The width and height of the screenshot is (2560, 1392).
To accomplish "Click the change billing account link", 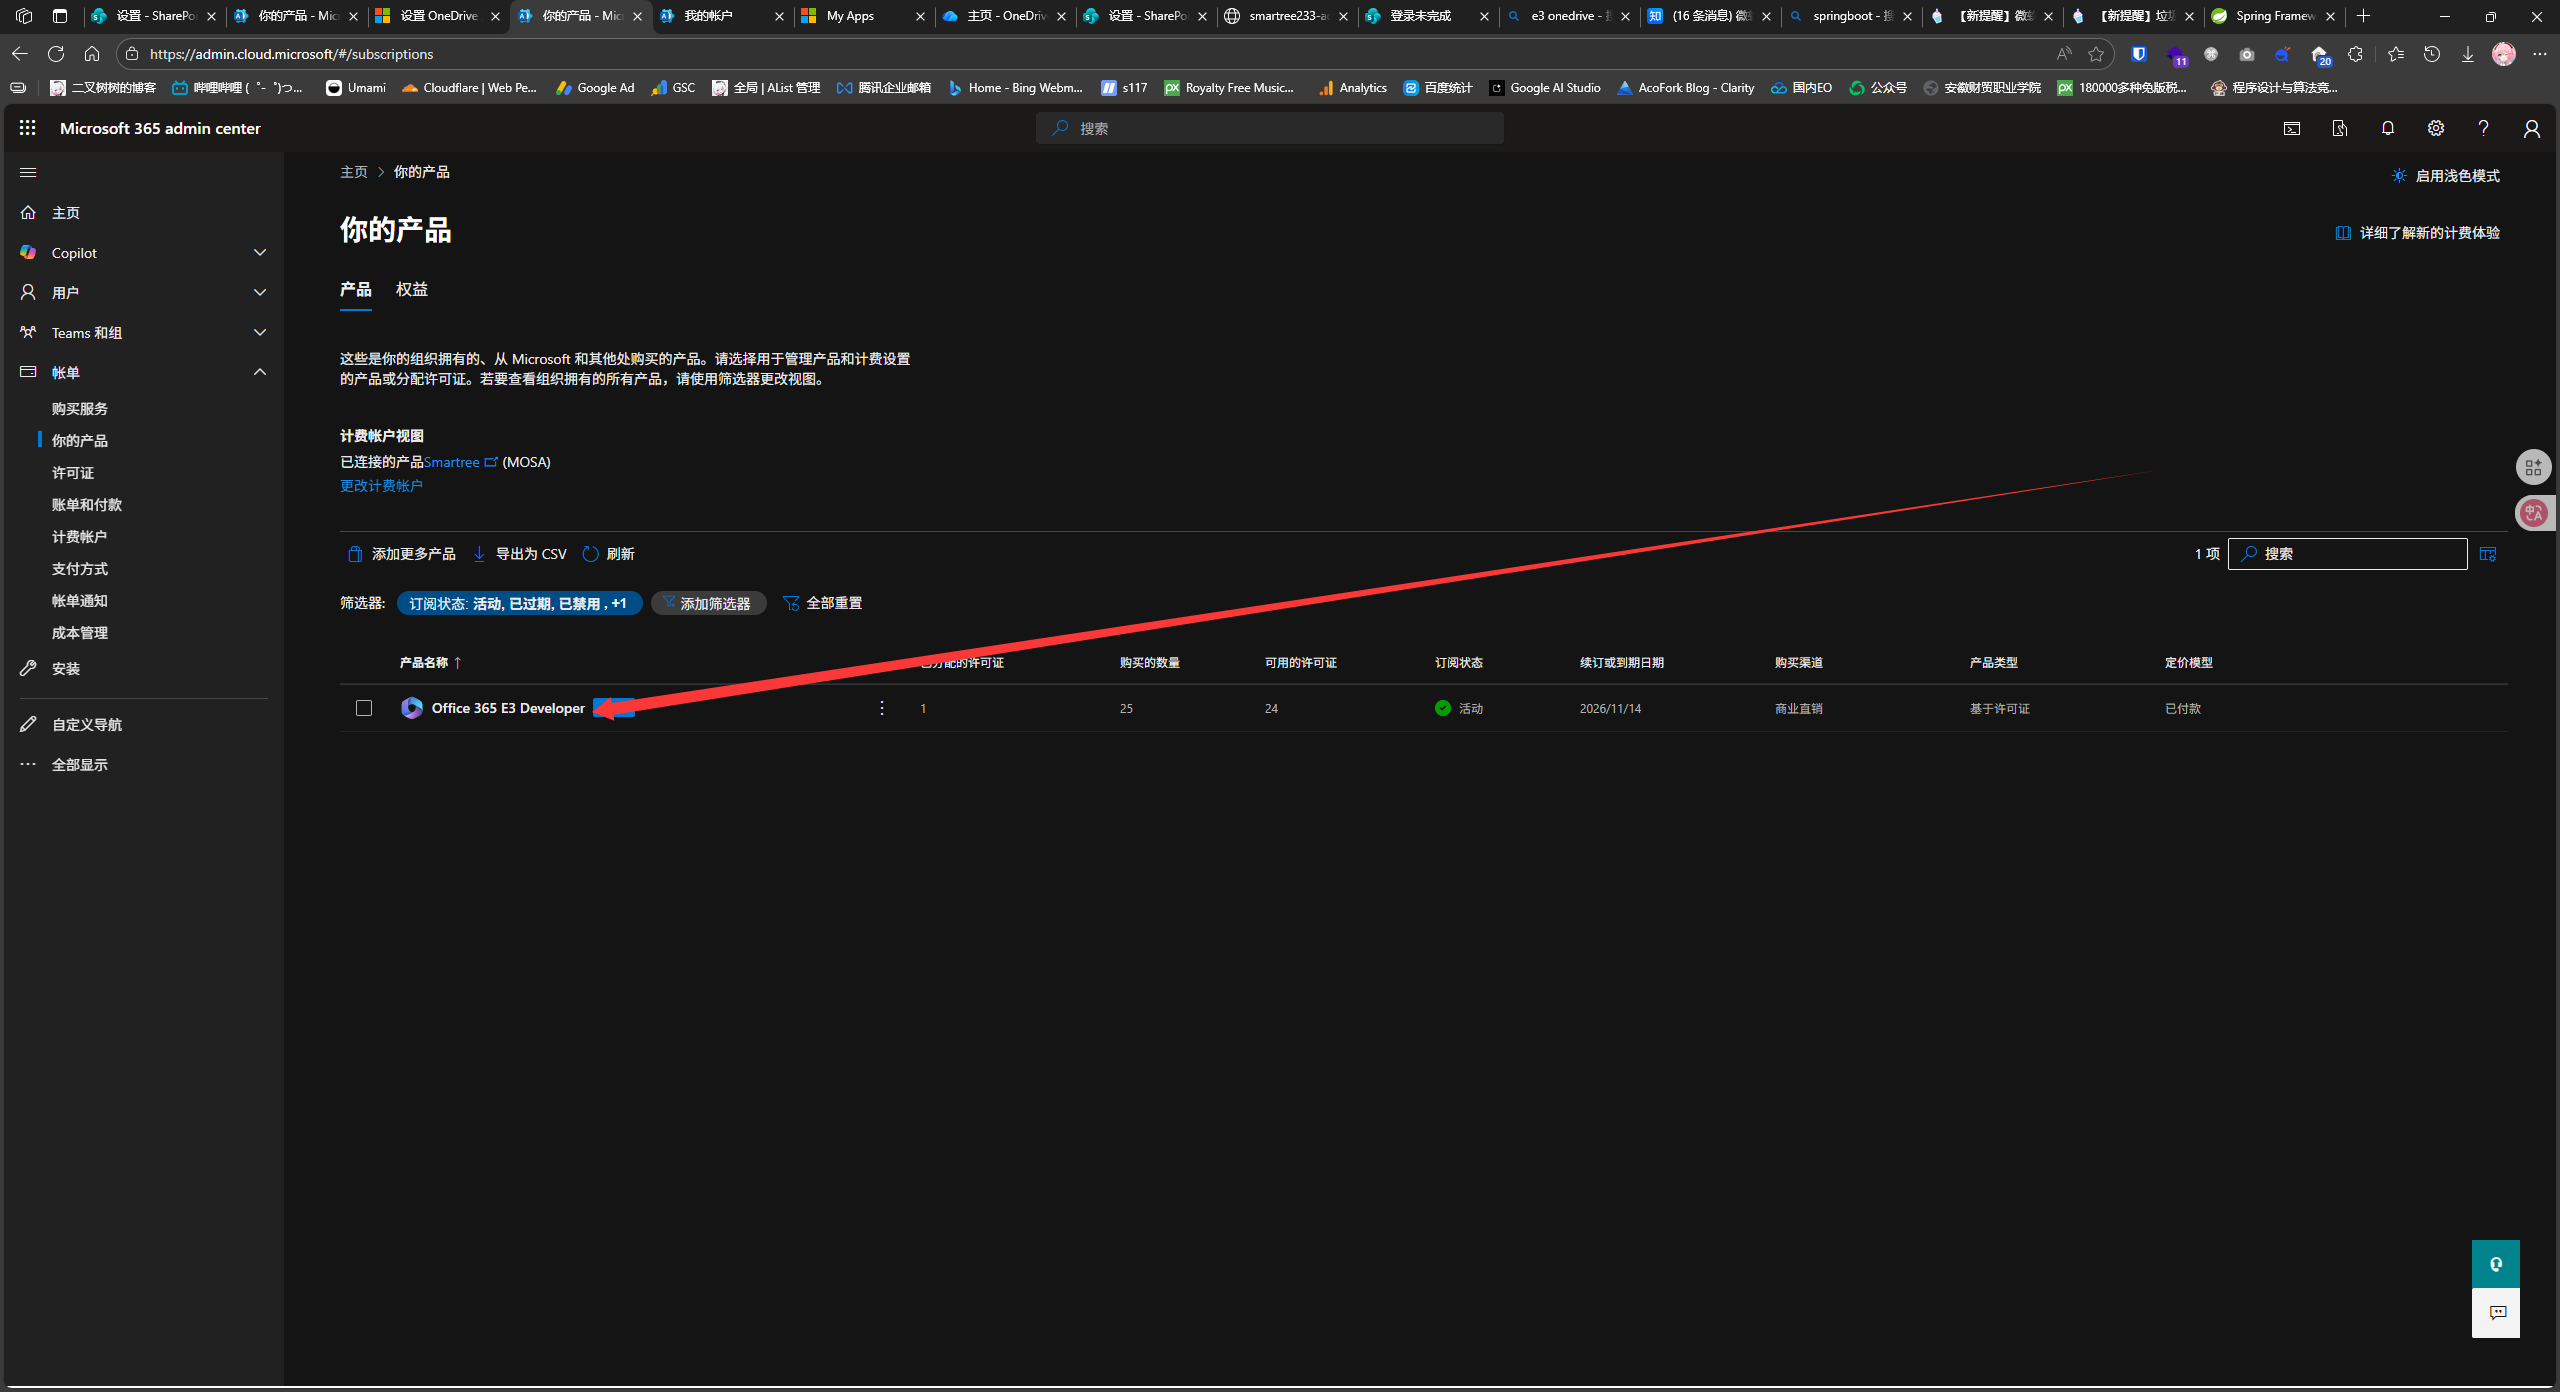I will [381, 486].
